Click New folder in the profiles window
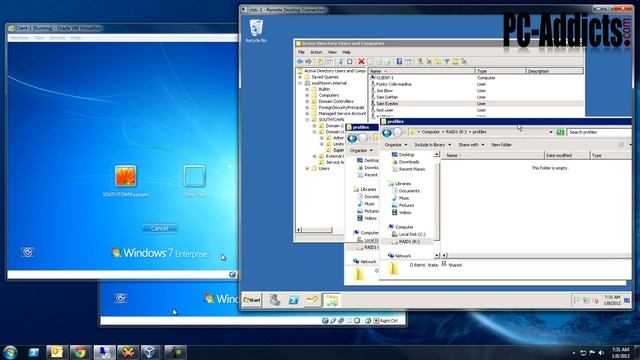640x360 pixels. [x=502, y=145]
